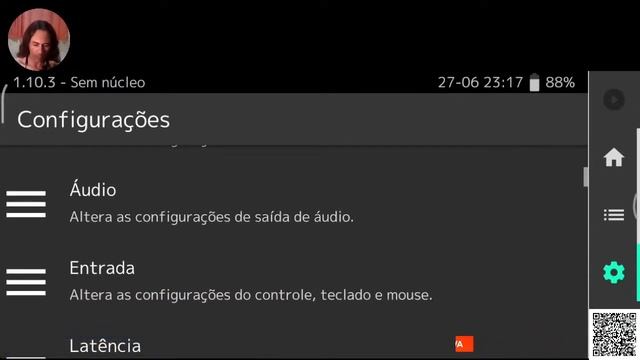Click the Configurações header title

tap(93, 120)
